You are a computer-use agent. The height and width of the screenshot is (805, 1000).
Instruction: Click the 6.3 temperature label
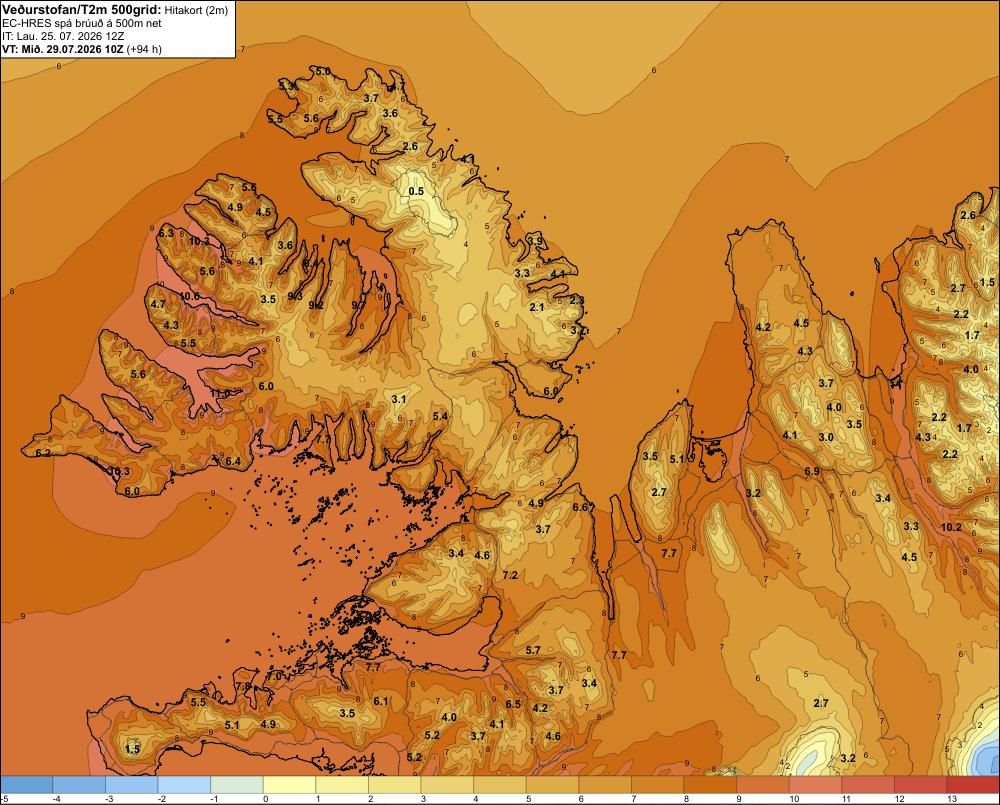(x=166, y=233)
